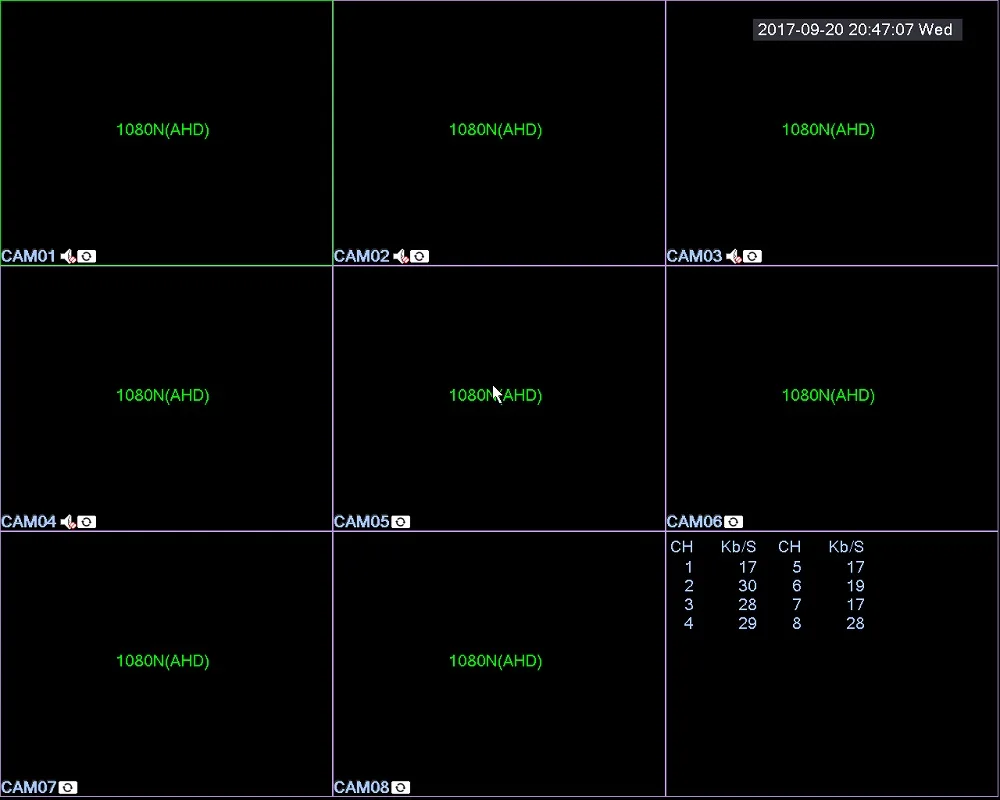Screen dimensions: 1000x800
Task: Click the 1080N(AHD) text in CAM03's pane
Action: pos(828,130)
